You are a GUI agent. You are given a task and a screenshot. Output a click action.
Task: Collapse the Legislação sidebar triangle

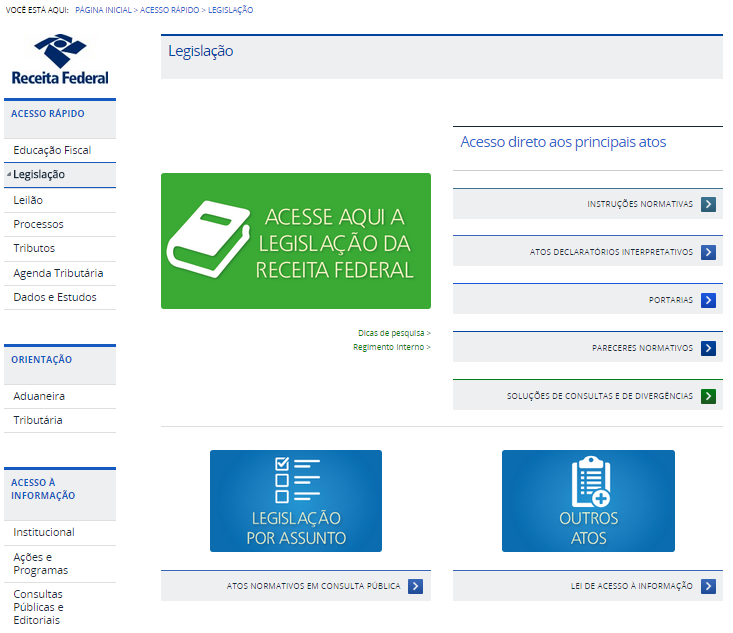[x=9, y=174]
